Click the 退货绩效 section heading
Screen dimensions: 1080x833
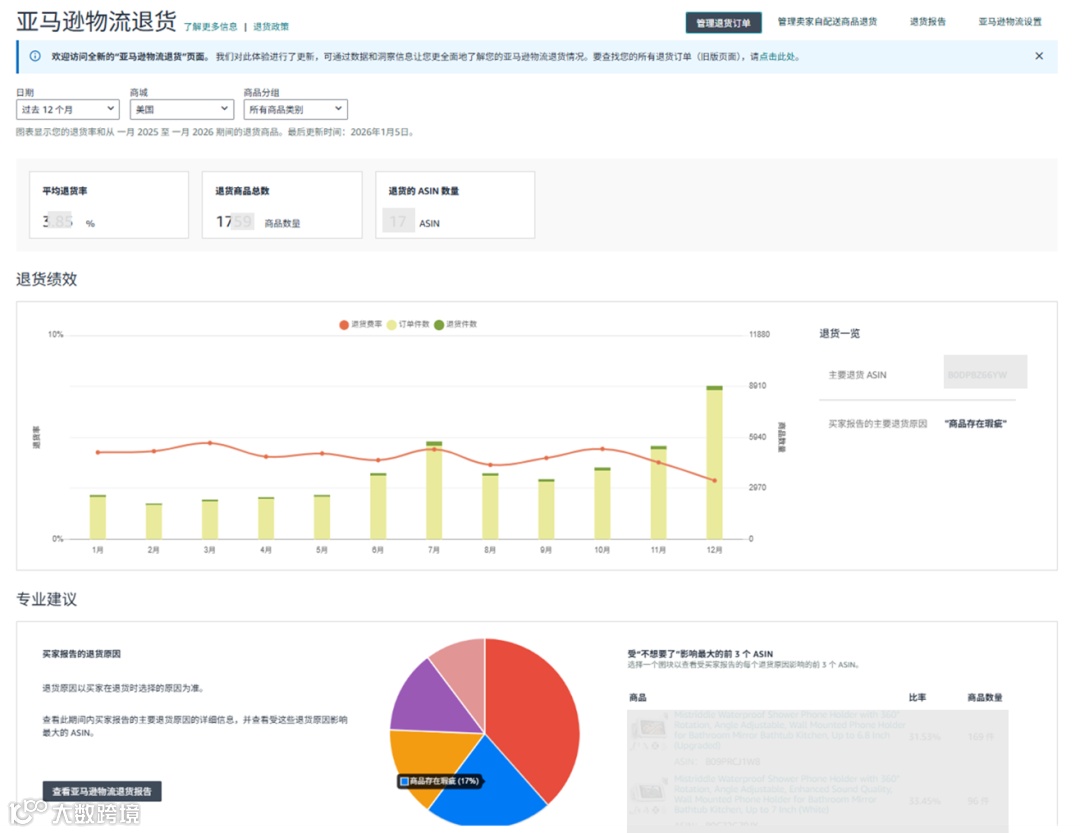(x=47, y=279)
